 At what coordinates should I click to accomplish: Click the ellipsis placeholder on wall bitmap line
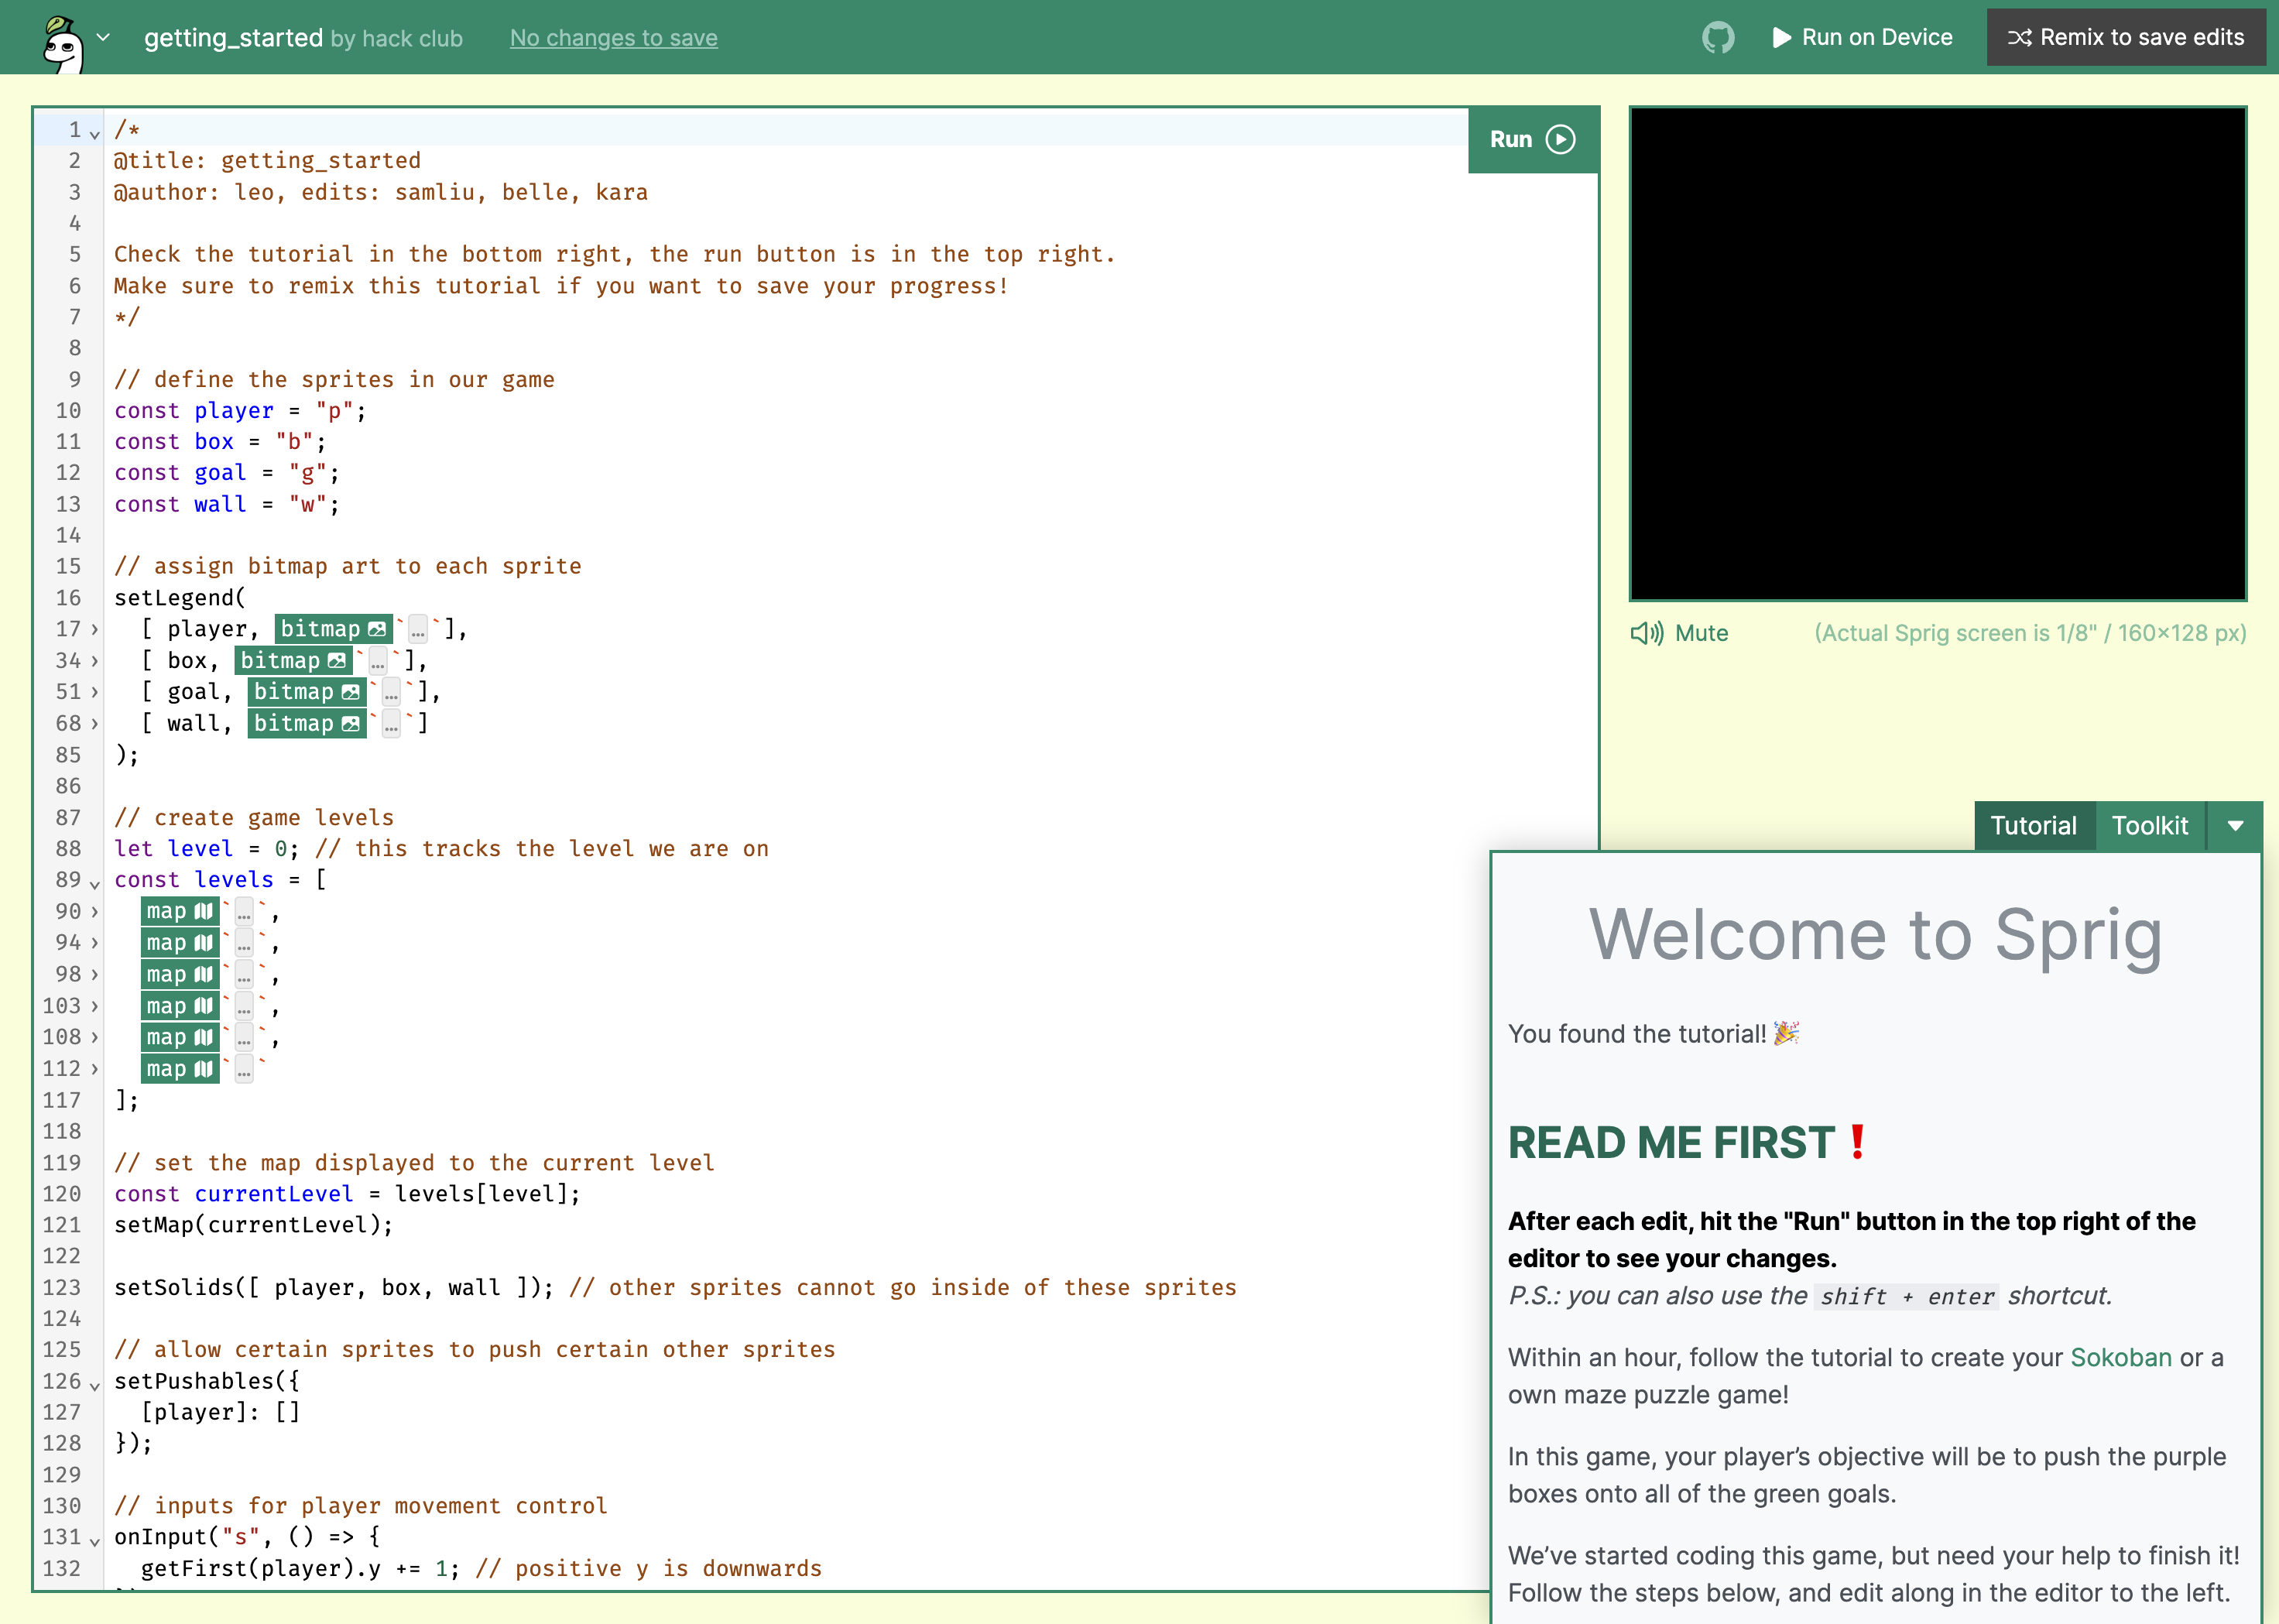click(x=391, y=724)
